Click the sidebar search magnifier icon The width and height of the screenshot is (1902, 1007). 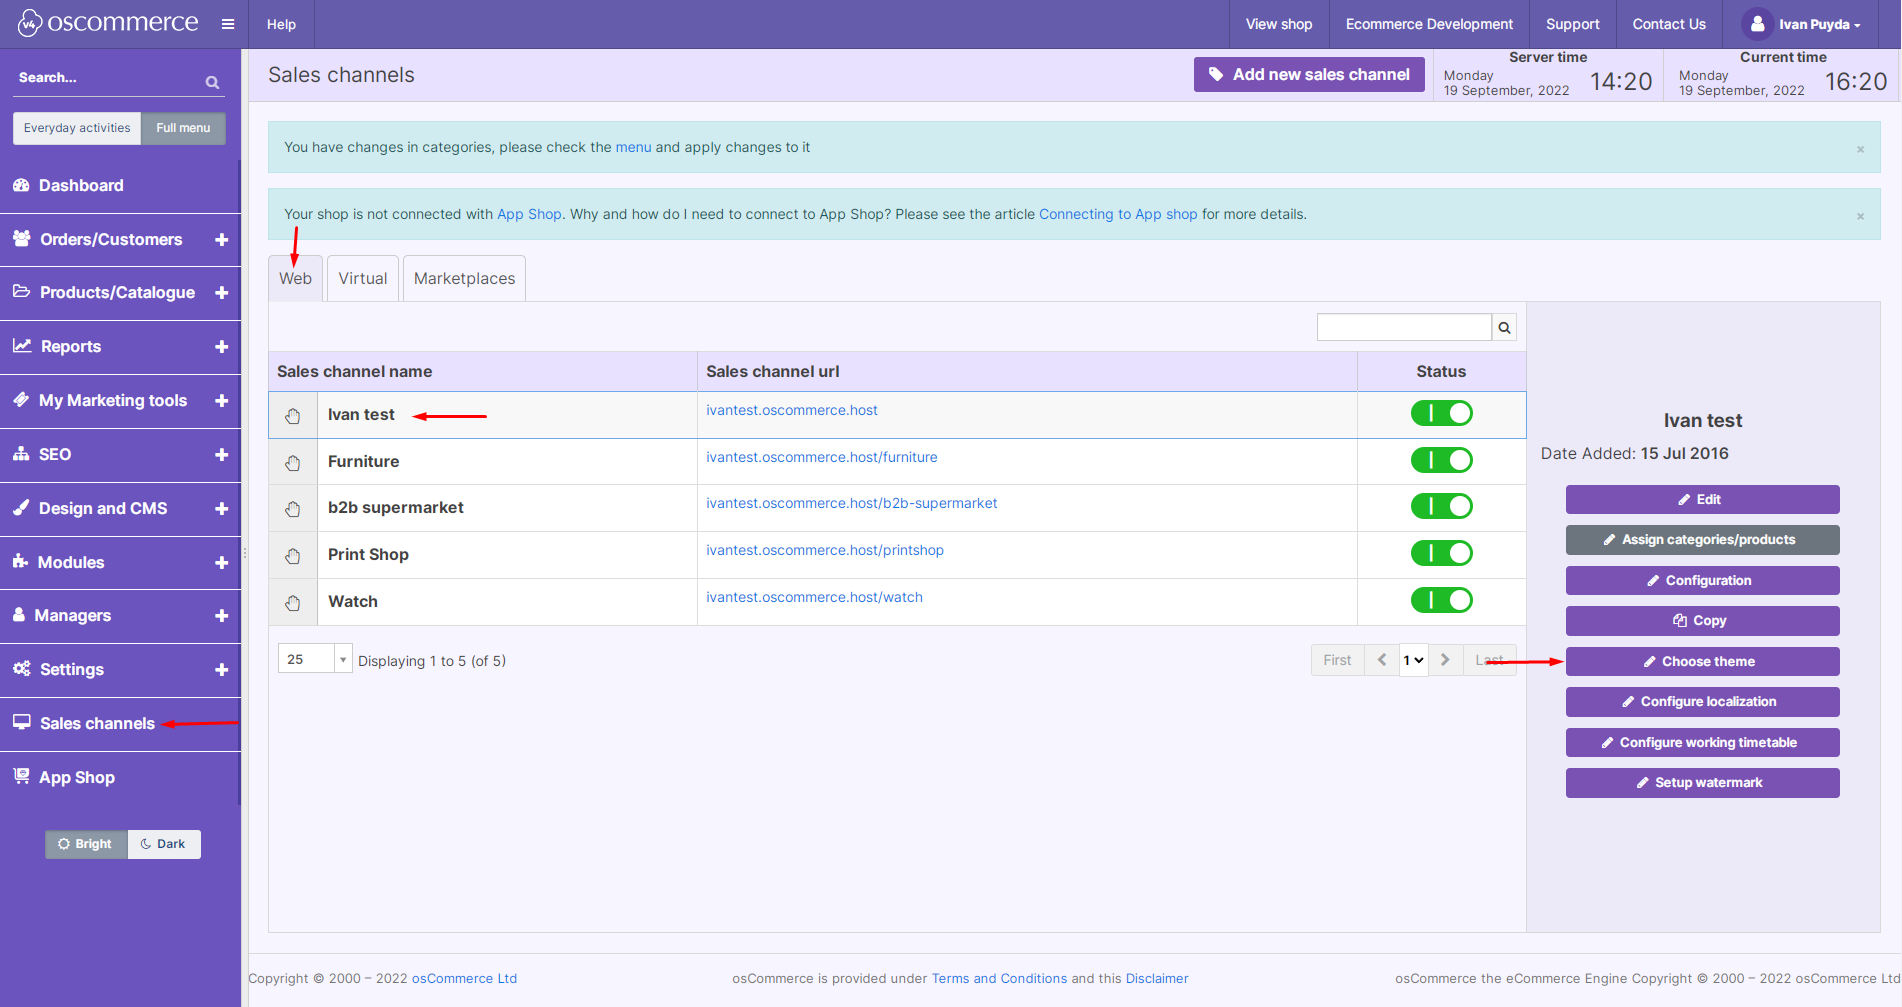click(212, 82)
